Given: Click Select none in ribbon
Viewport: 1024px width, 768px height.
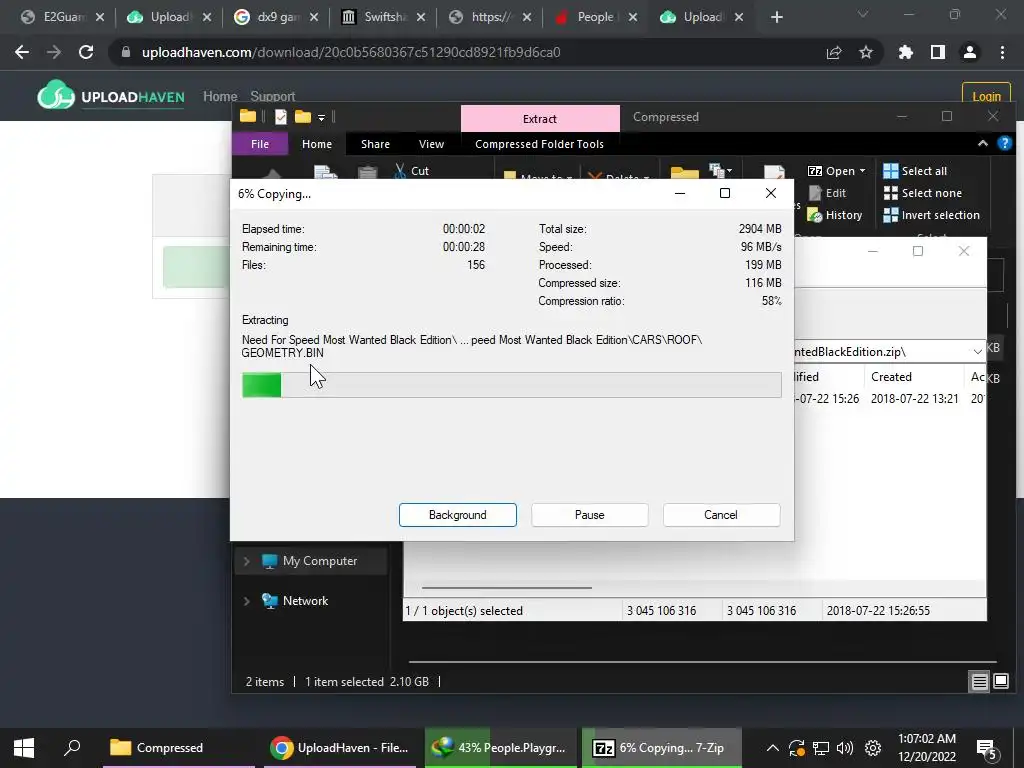Looking at the screenshot, I should (922, 193).
